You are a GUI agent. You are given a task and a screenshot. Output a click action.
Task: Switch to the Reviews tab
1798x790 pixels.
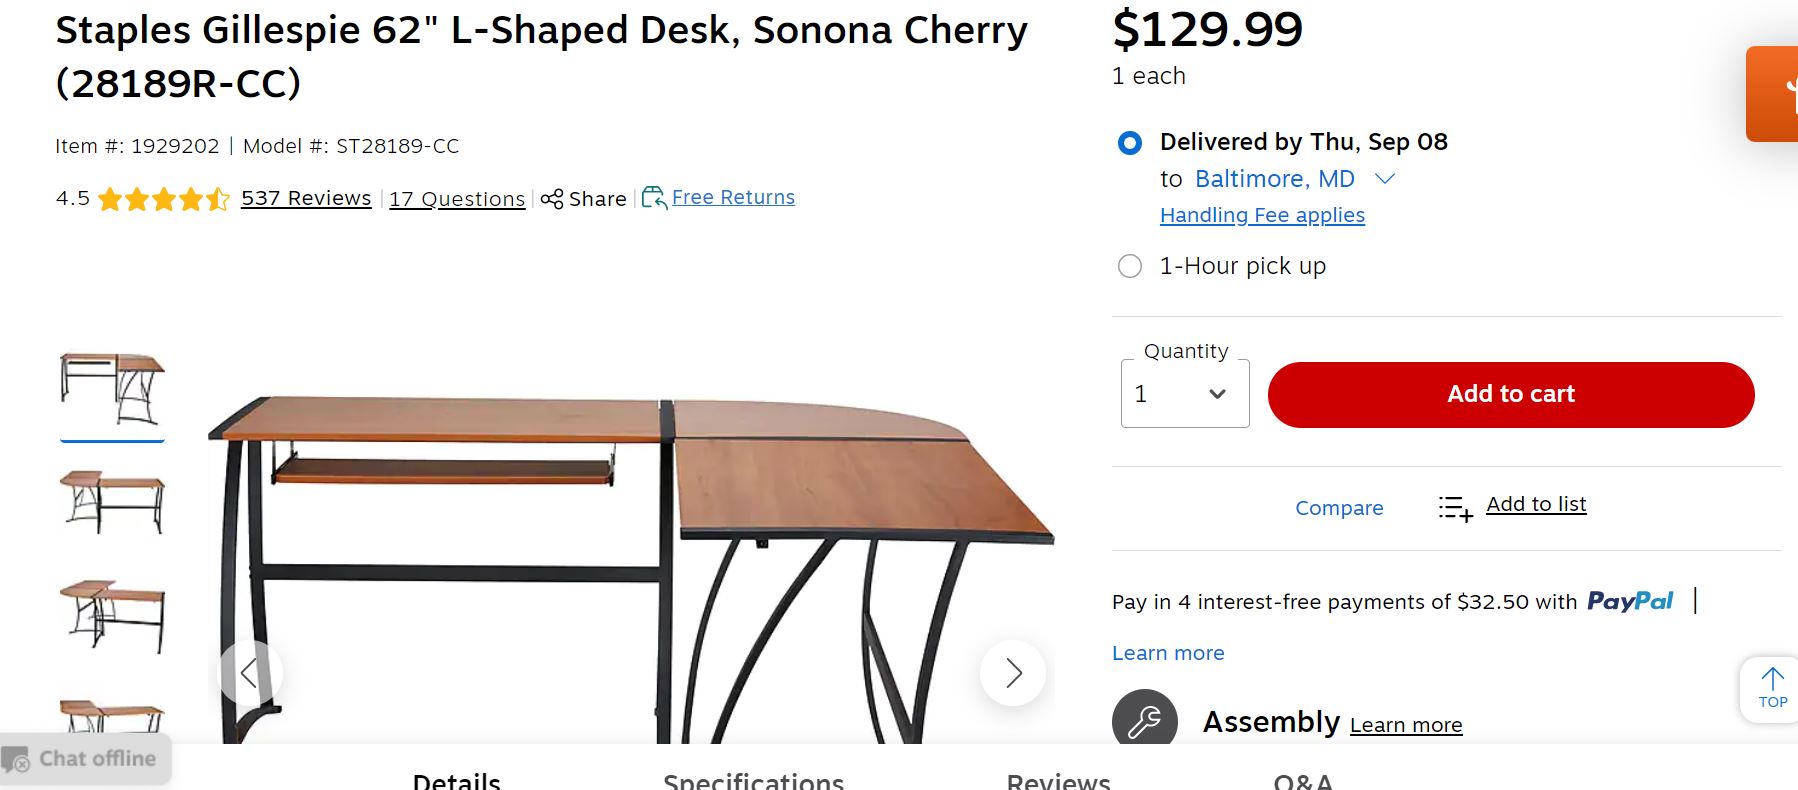[x=1058, y=781]
